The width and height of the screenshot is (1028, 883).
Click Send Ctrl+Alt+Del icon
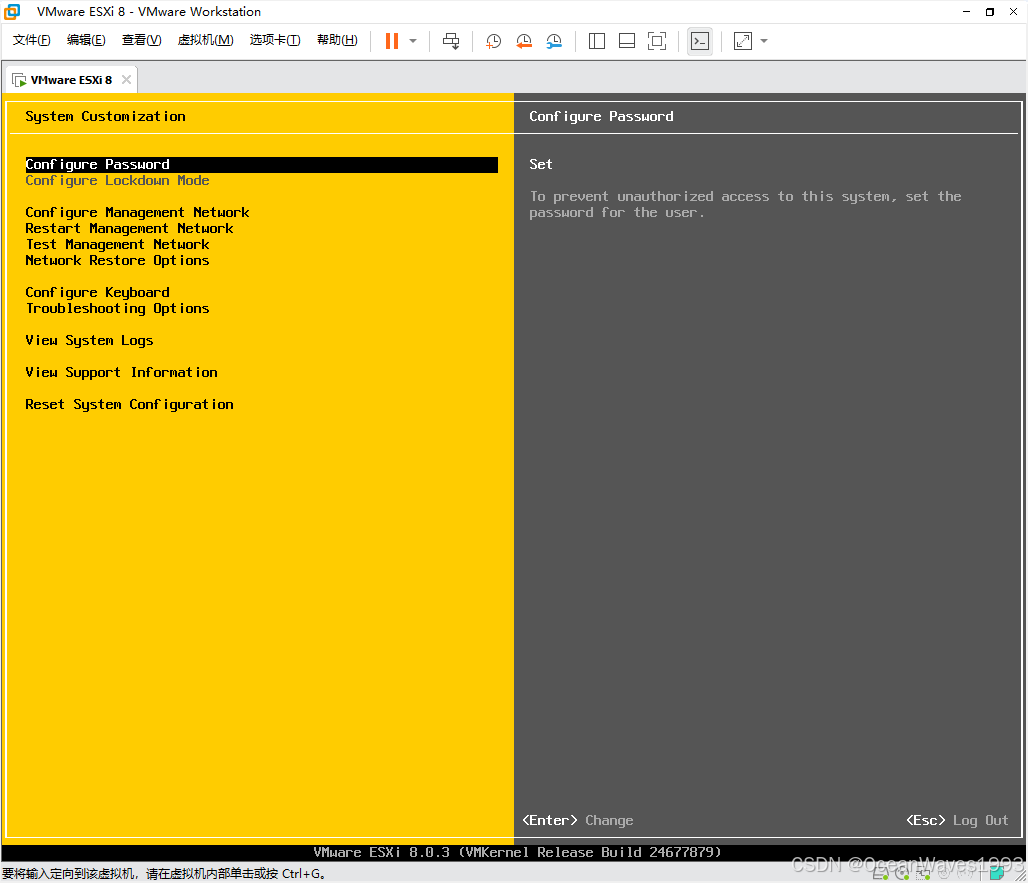point(451,41)
